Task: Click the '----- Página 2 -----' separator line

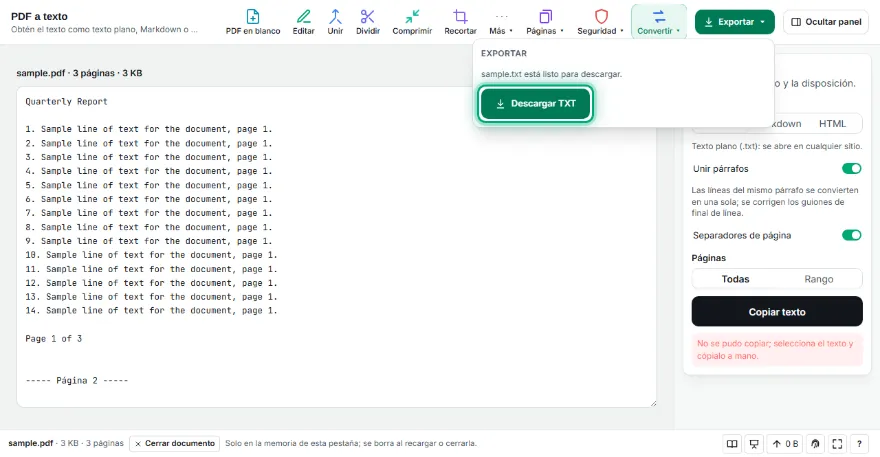Action: click(77, 381)
